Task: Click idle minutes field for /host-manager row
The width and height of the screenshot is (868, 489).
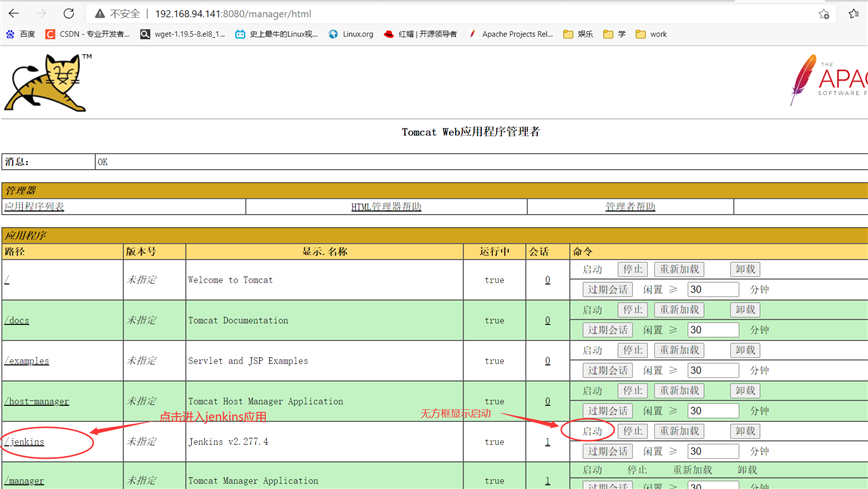Action: tap(713, 410)
